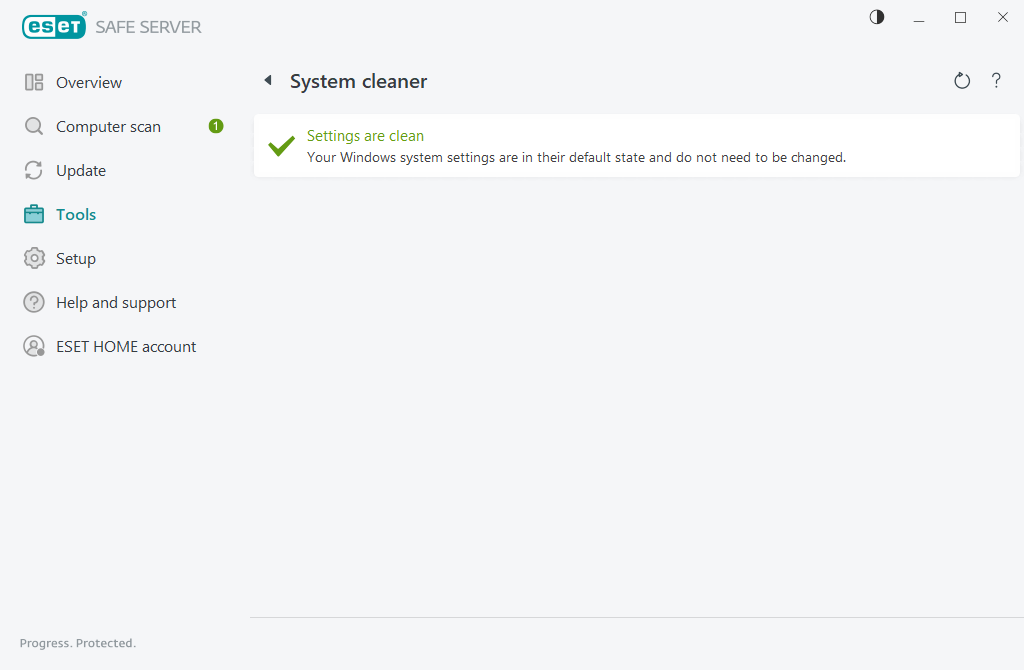The image size is (1024, 670).
Task: Refresh the System cleaner results
Action: (x=961, y=80)
